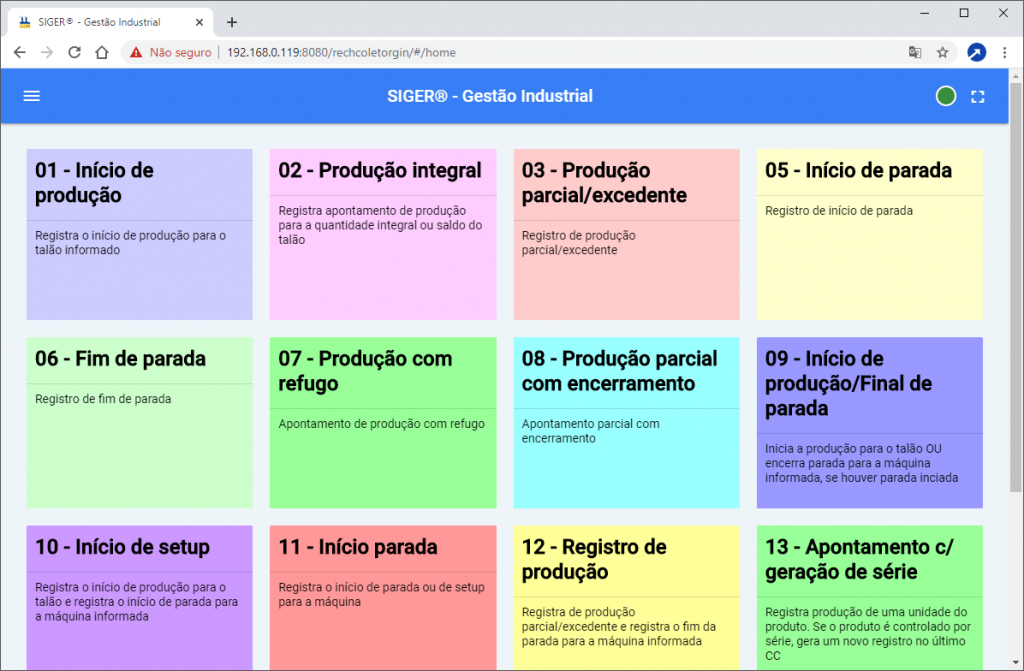This screenshot has width=1024, height=671.
Task: Open card 01 - Início de produção
Action: click(139, 235)
